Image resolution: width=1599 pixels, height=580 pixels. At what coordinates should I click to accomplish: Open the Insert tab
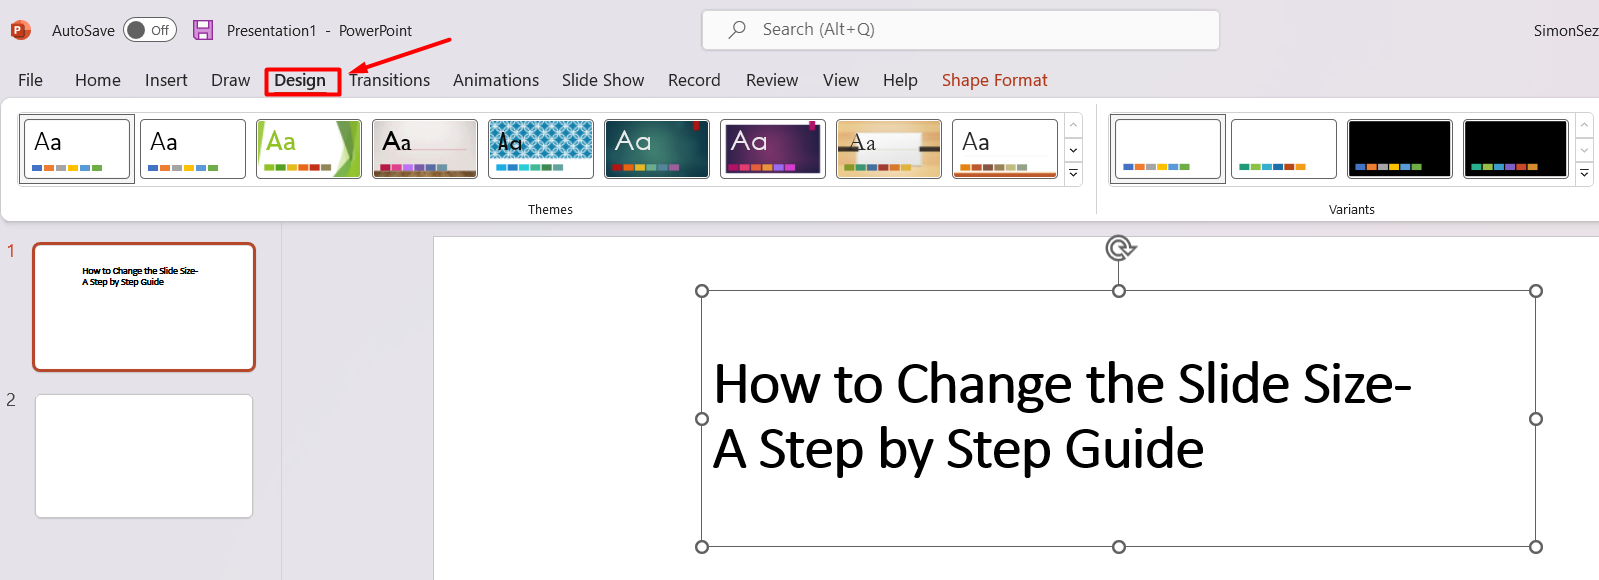tap(166, 80)
